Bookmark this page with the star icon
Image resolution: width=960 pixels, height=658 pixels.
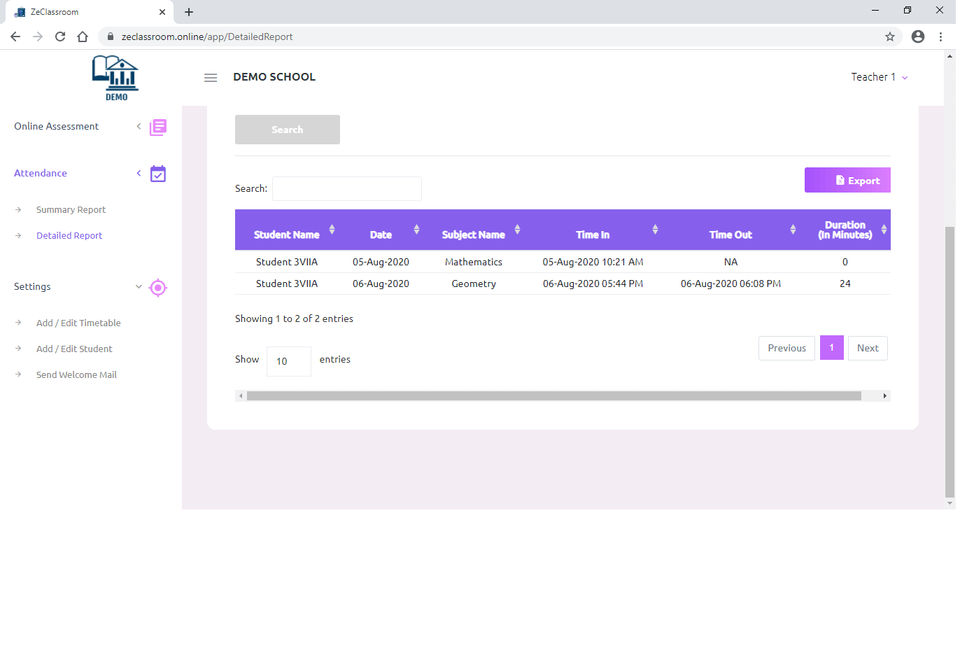click(x=890, y=37)
